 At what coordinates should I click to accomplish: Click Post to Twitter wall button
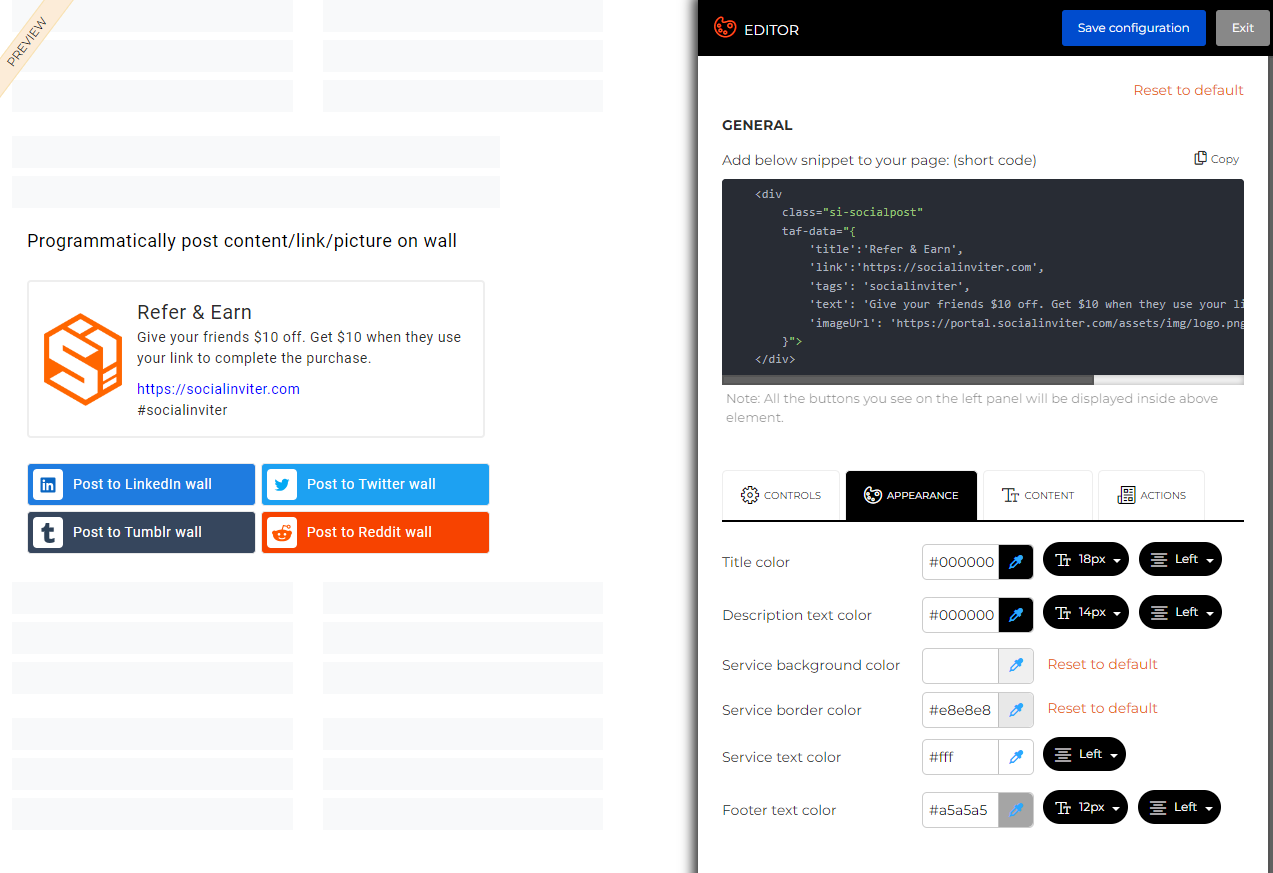click(x=375, y=484)
